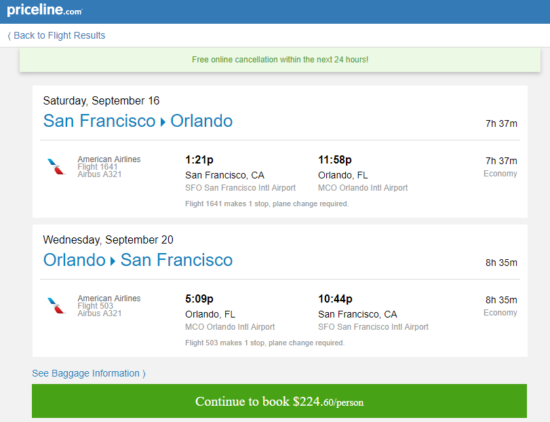550x422 pixels.
Task: Click the Saturday, September 16 date label
Action: [x=101, y=101]
